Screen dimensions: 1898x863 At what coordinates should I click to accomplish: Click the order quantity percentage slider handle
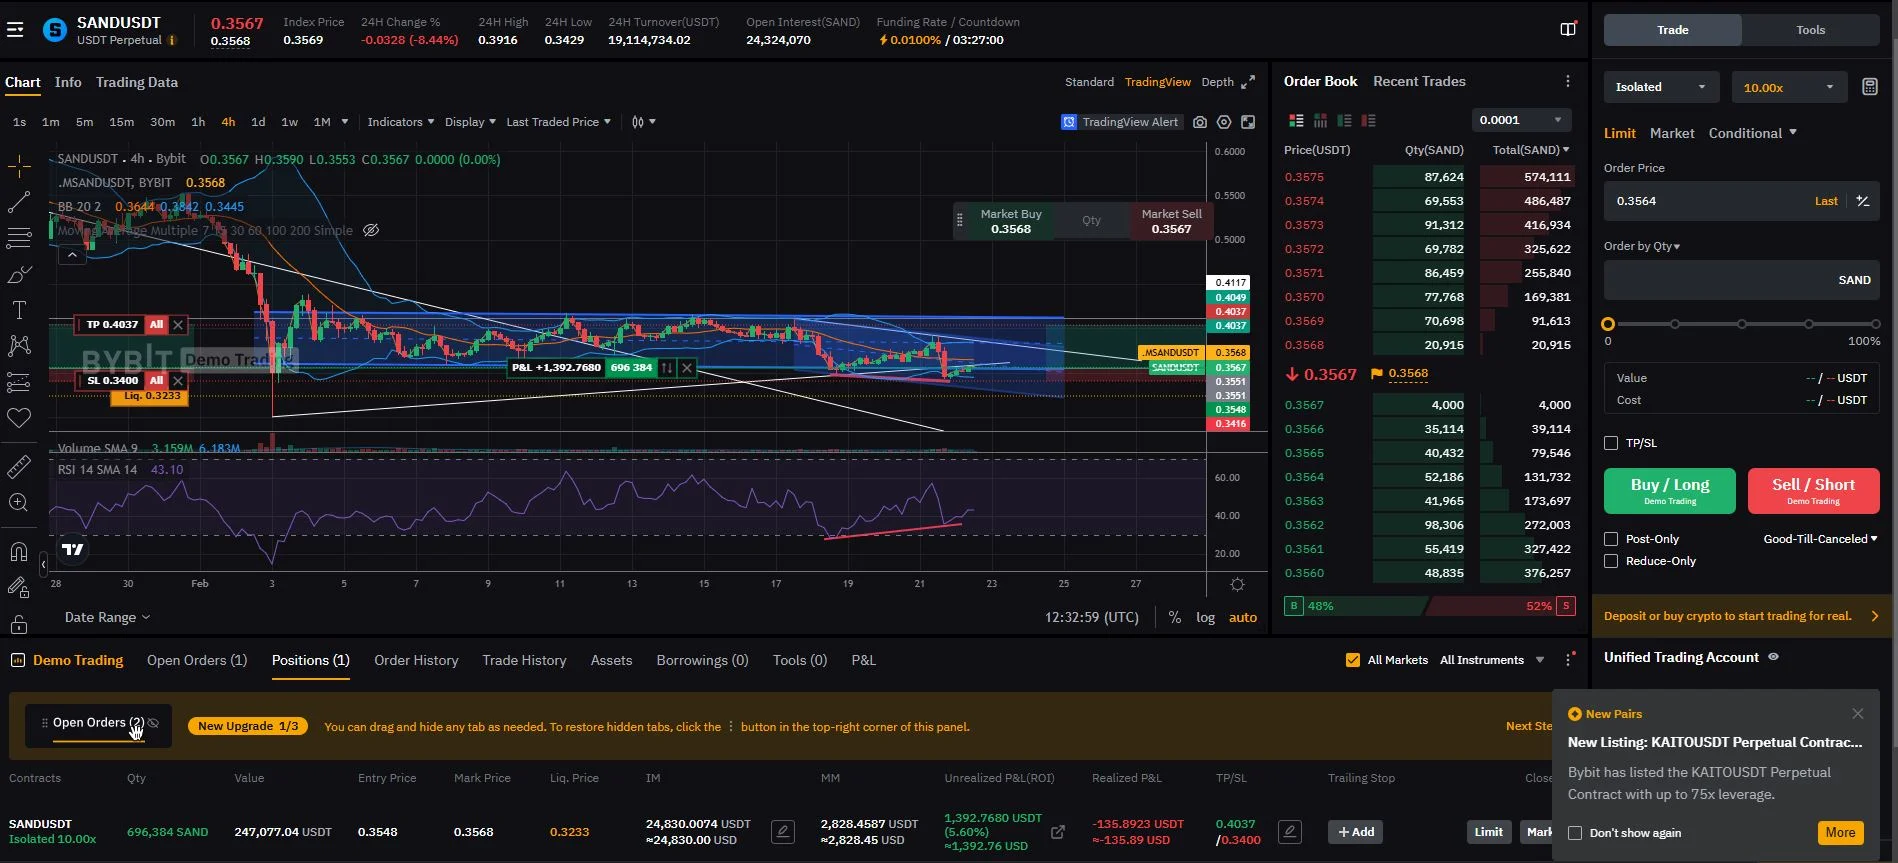(x=1608, y=324)
